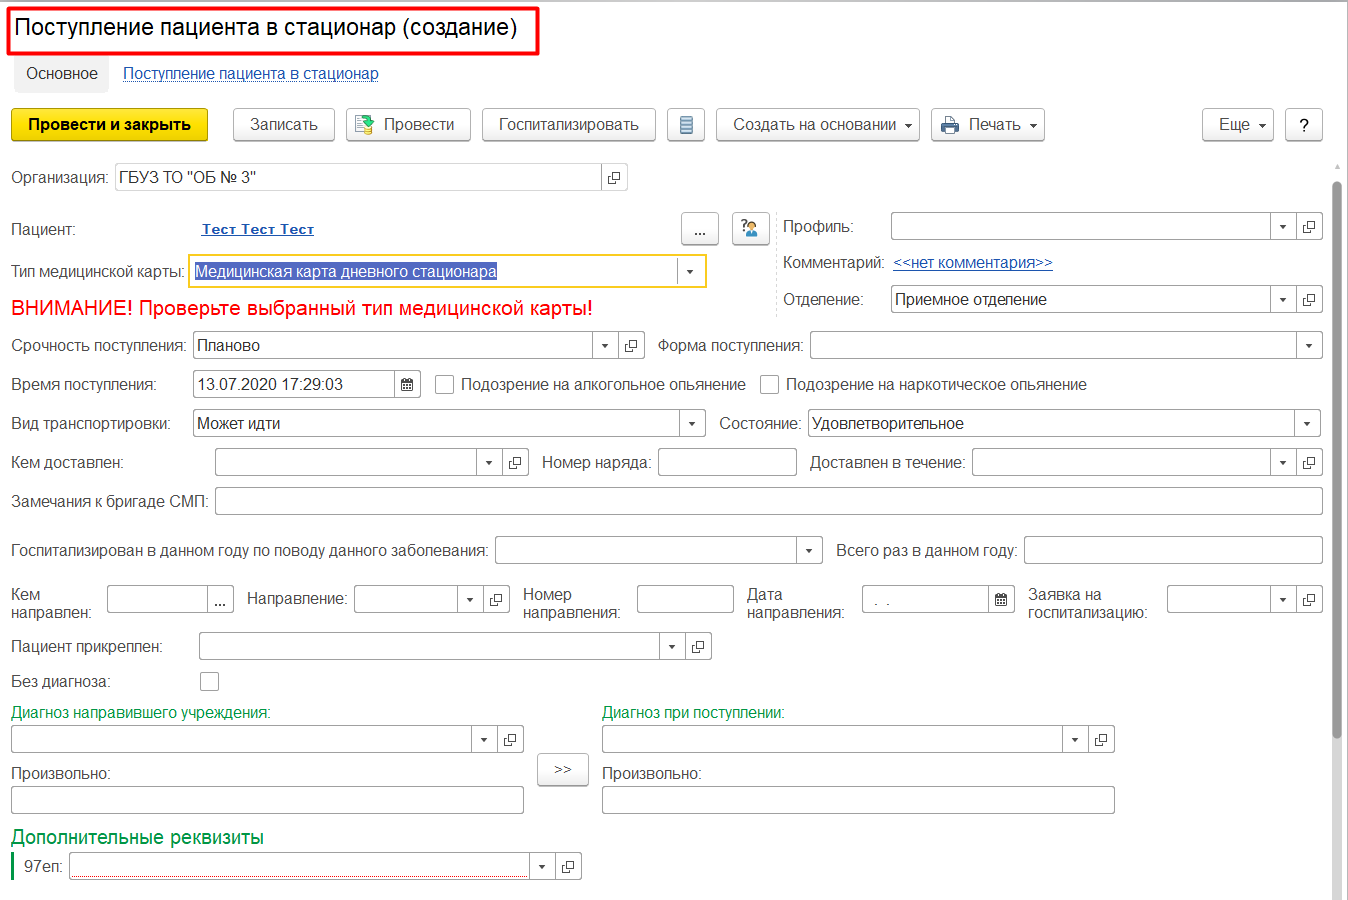Viewport: 1348px width, 900px height.
Task: Click the list icon button after Госпитализировать
Action: pyautogui.click(x=686, y=125)
